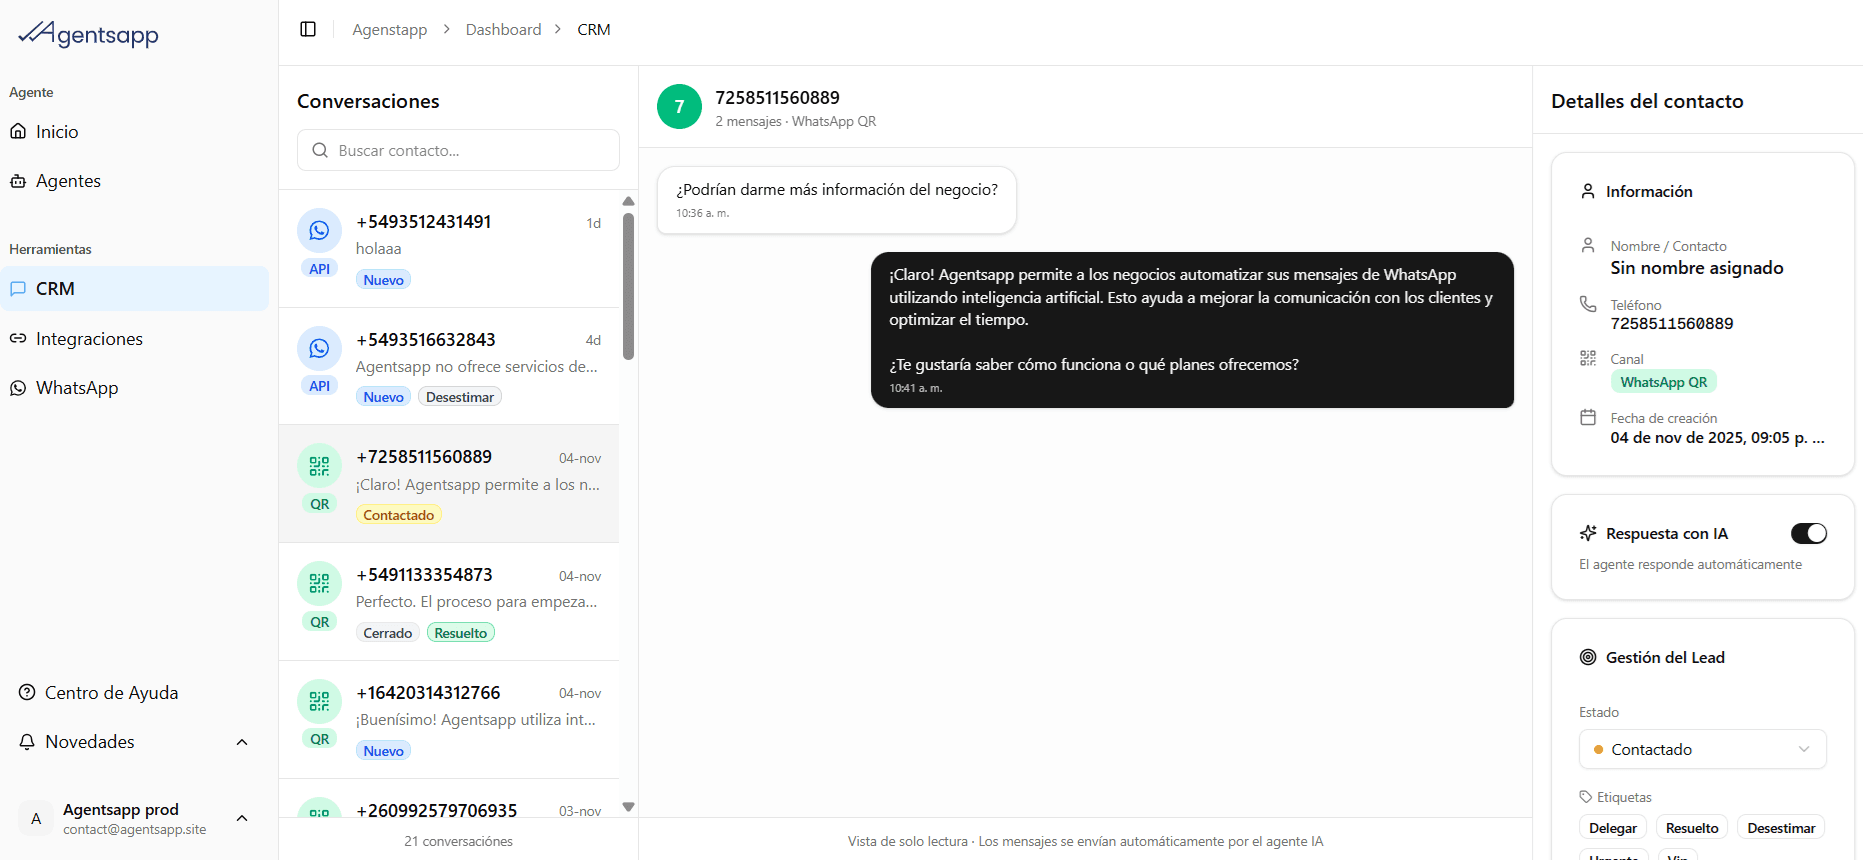Disable the Respuesta con IA switch
Viewport: 1863px width, 860px height.
coord(1808,533)
